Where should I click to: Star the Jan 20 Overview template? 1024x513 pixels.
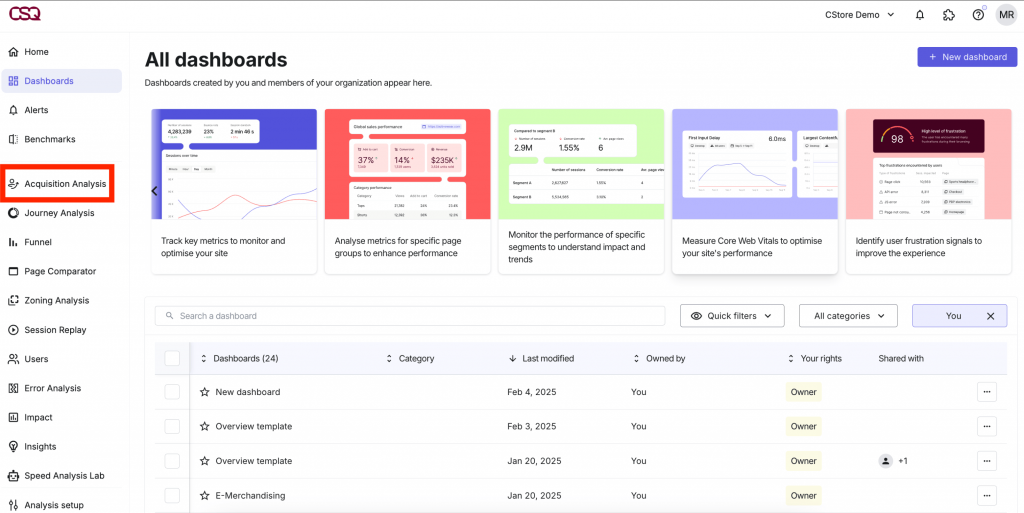(x=204, y=461)
